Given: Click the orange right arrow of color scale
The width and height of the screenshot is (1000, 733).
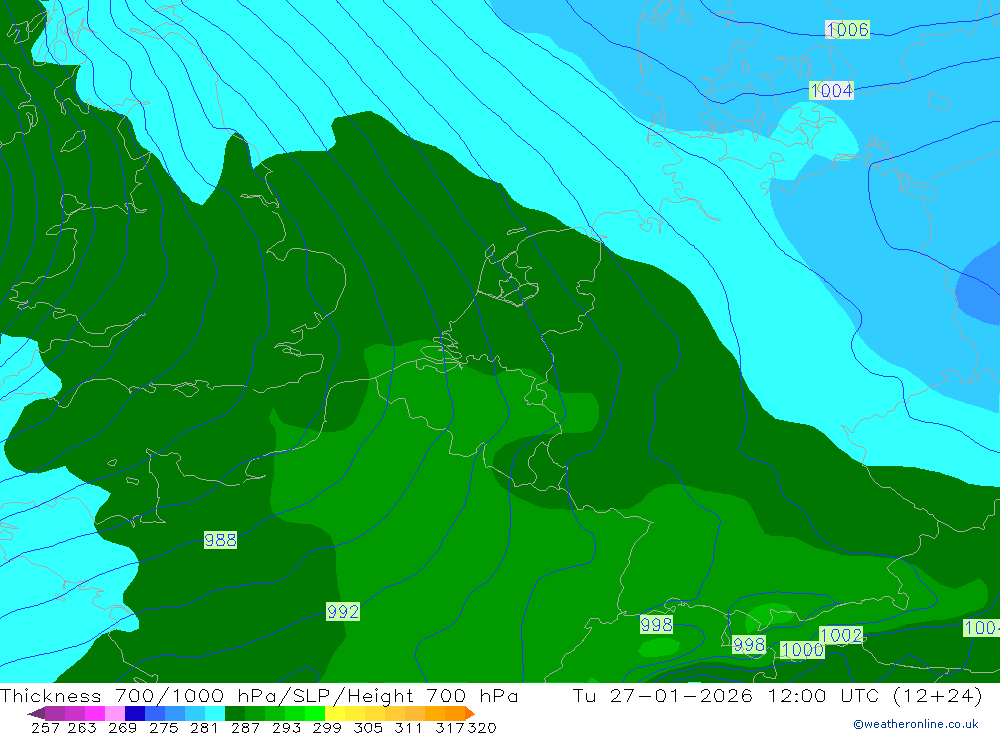Looking at the screenshot, I should pos(470,713).
